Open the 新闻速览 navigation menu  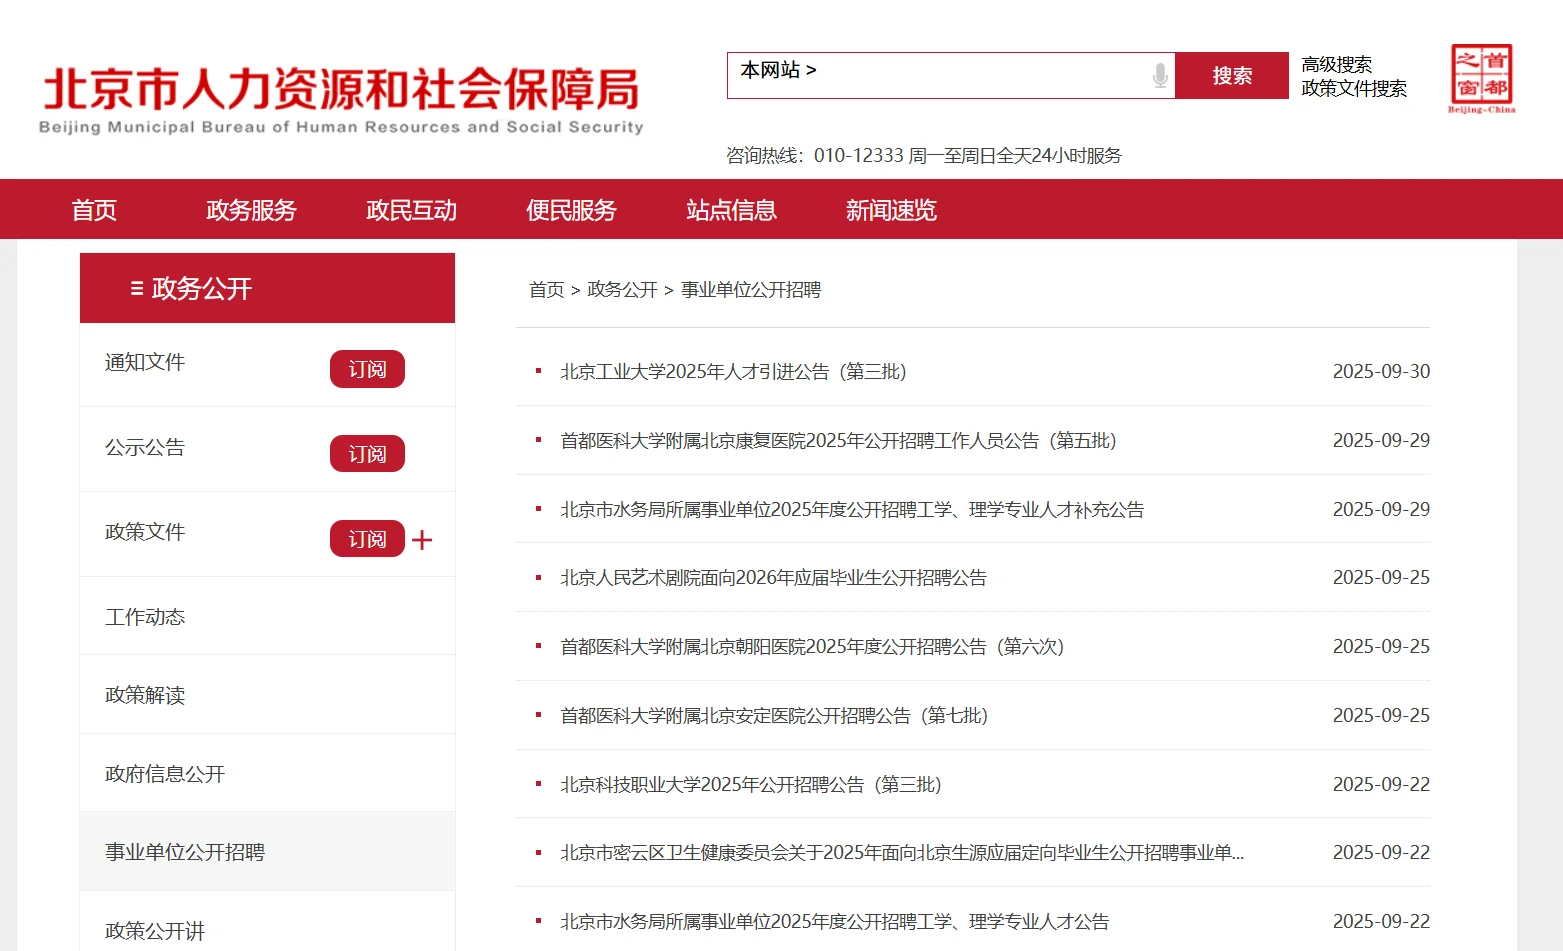tap(891, 210)
